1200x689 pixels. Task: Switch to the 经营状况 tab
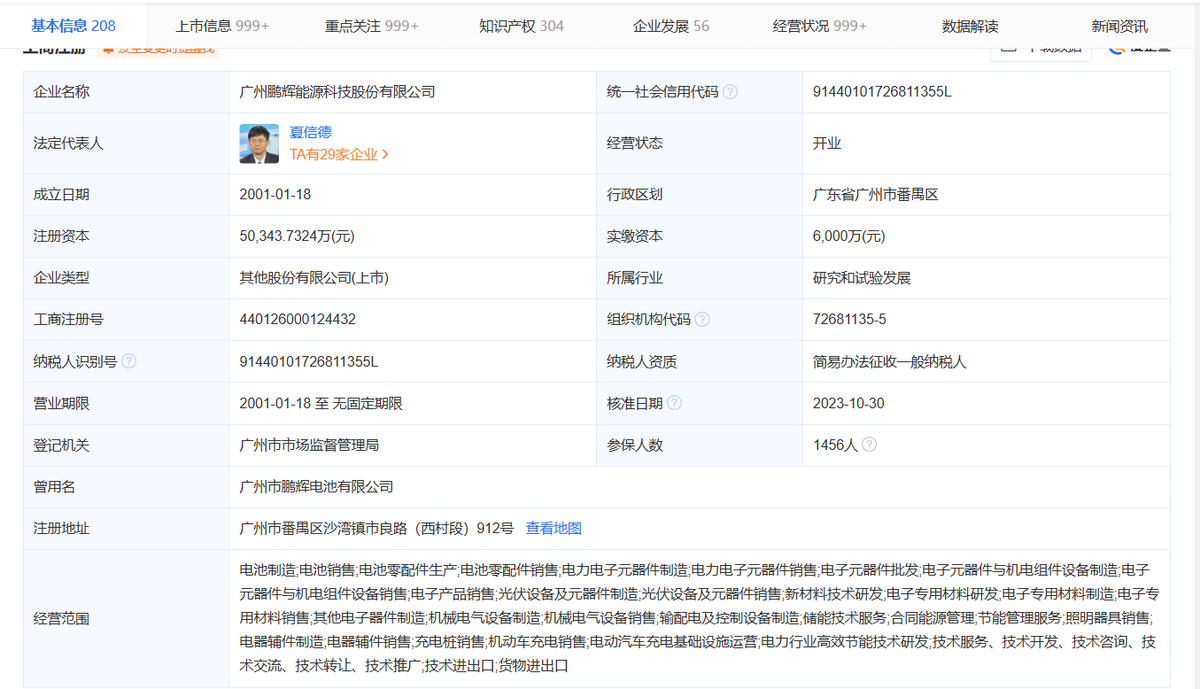coord(820,26)
